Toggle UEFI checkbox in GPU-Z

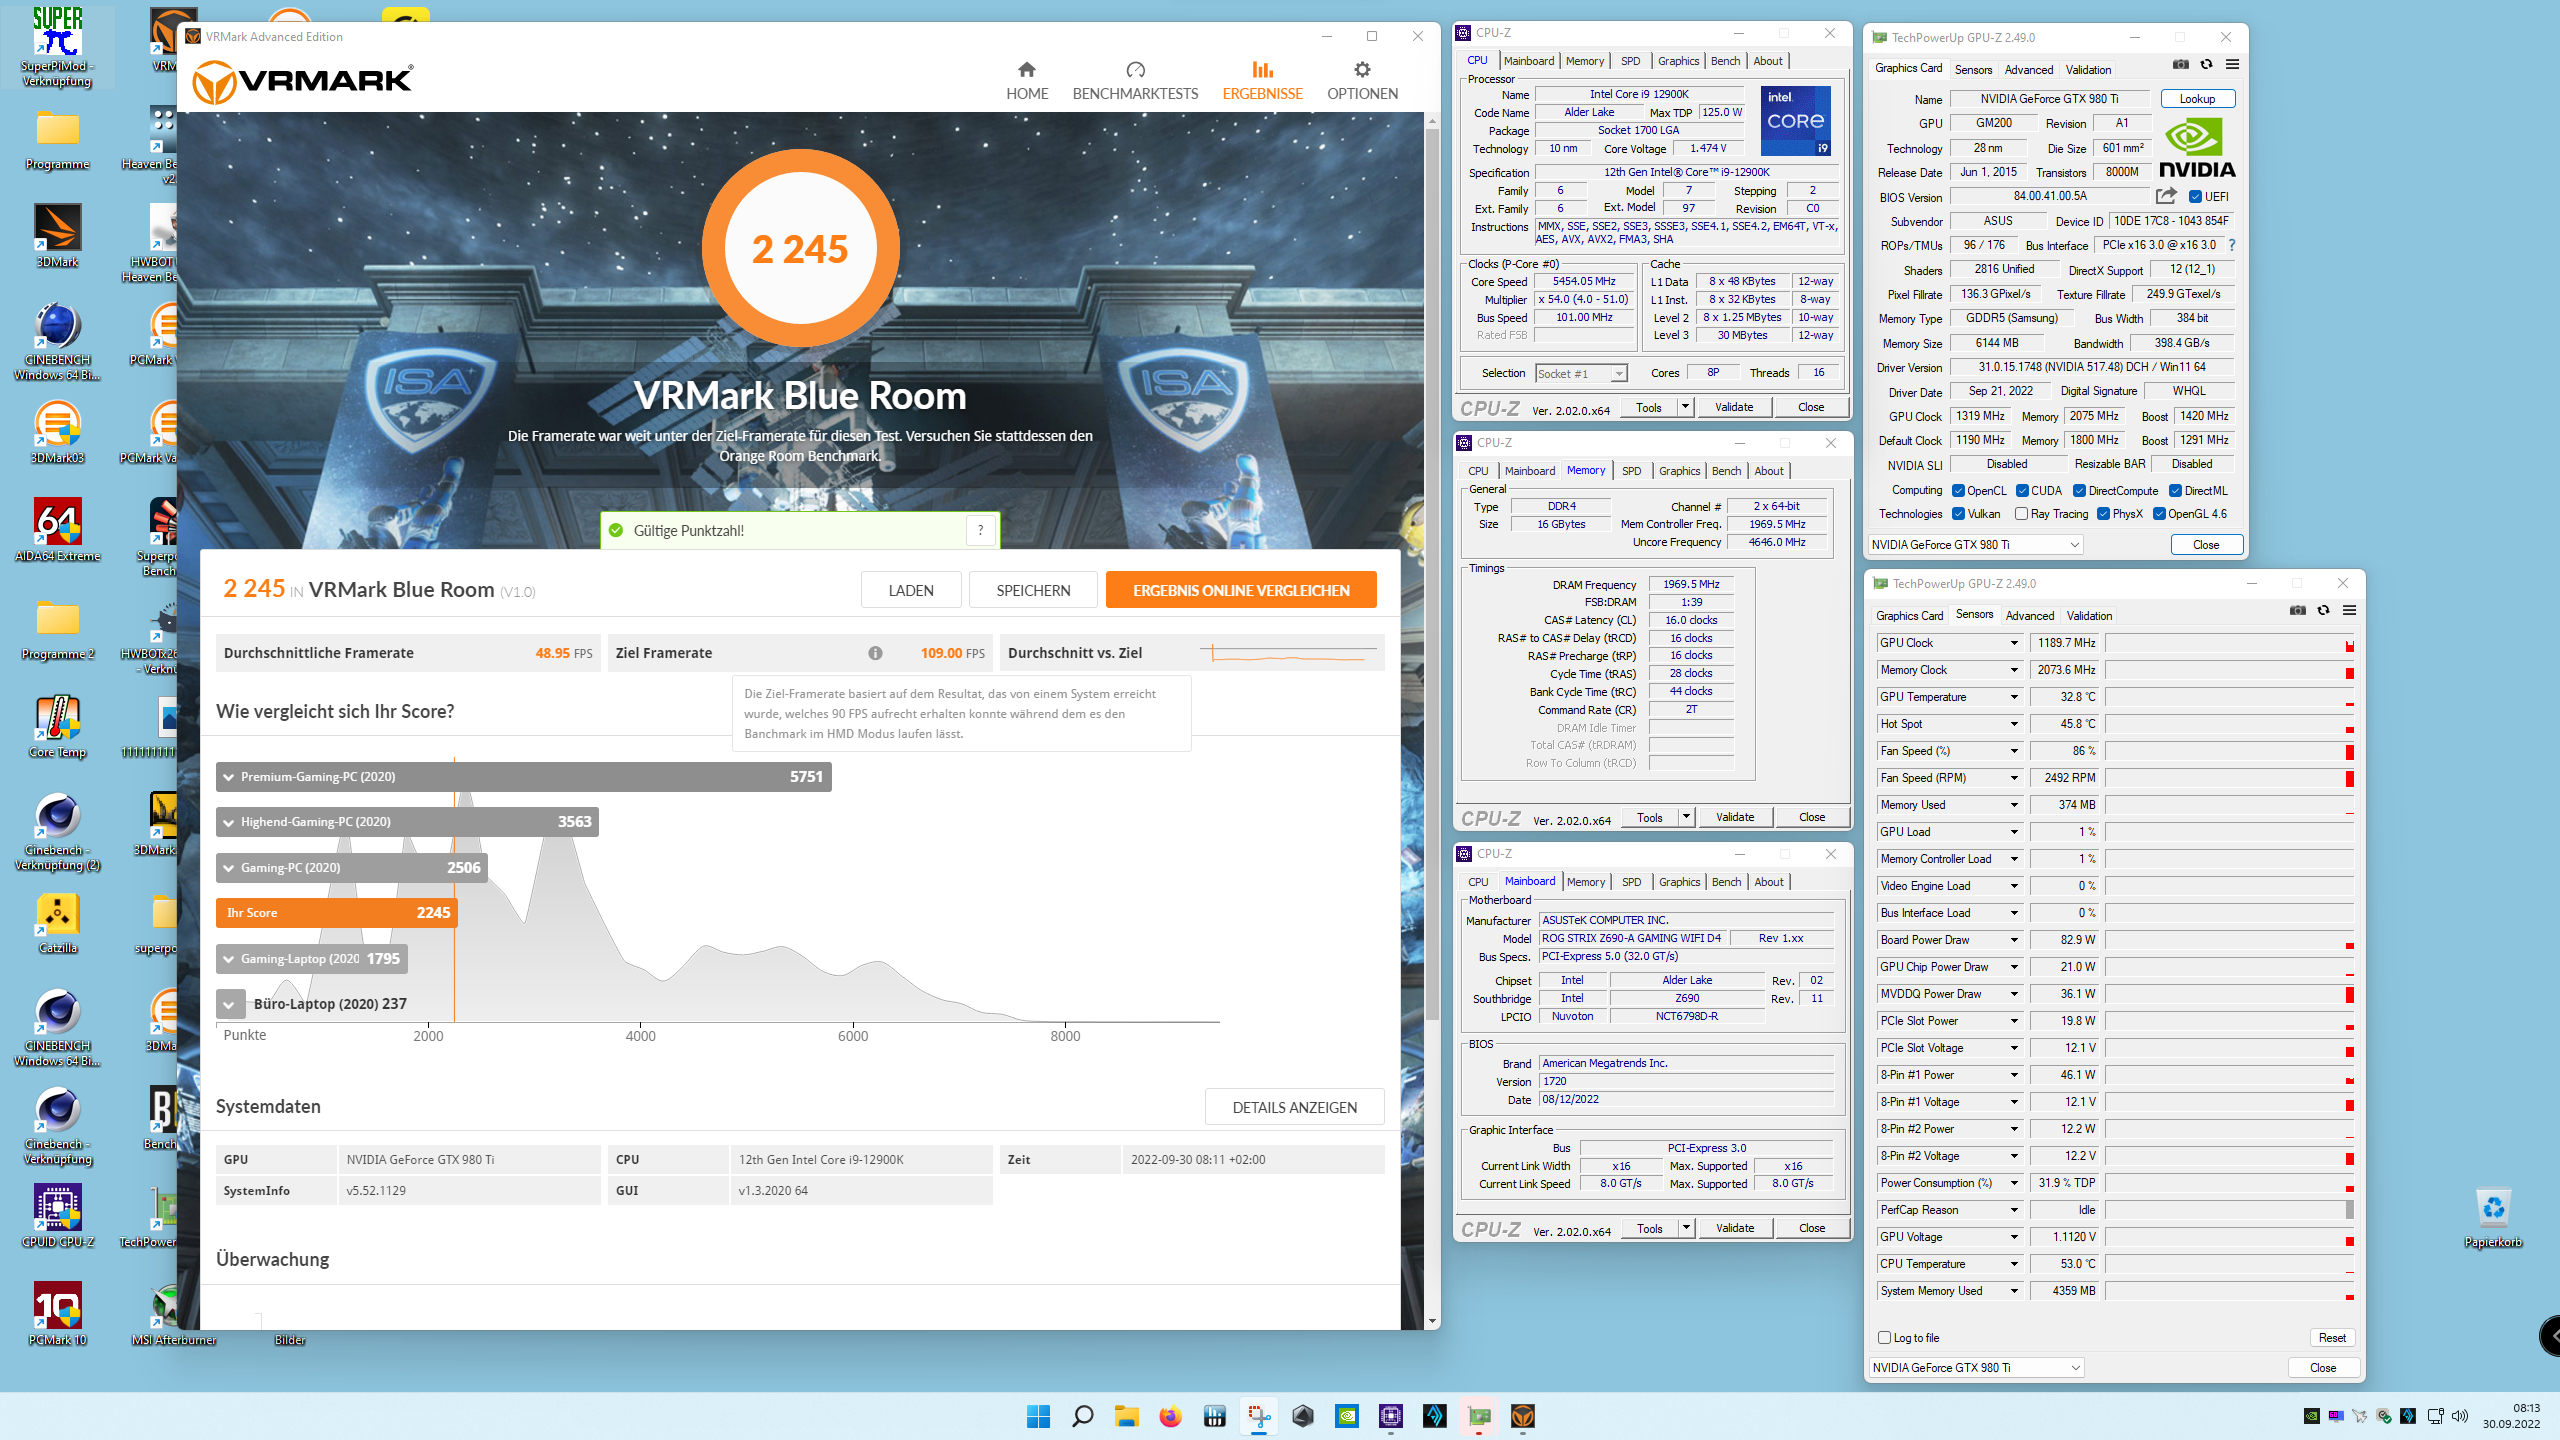coord(2196,197)
